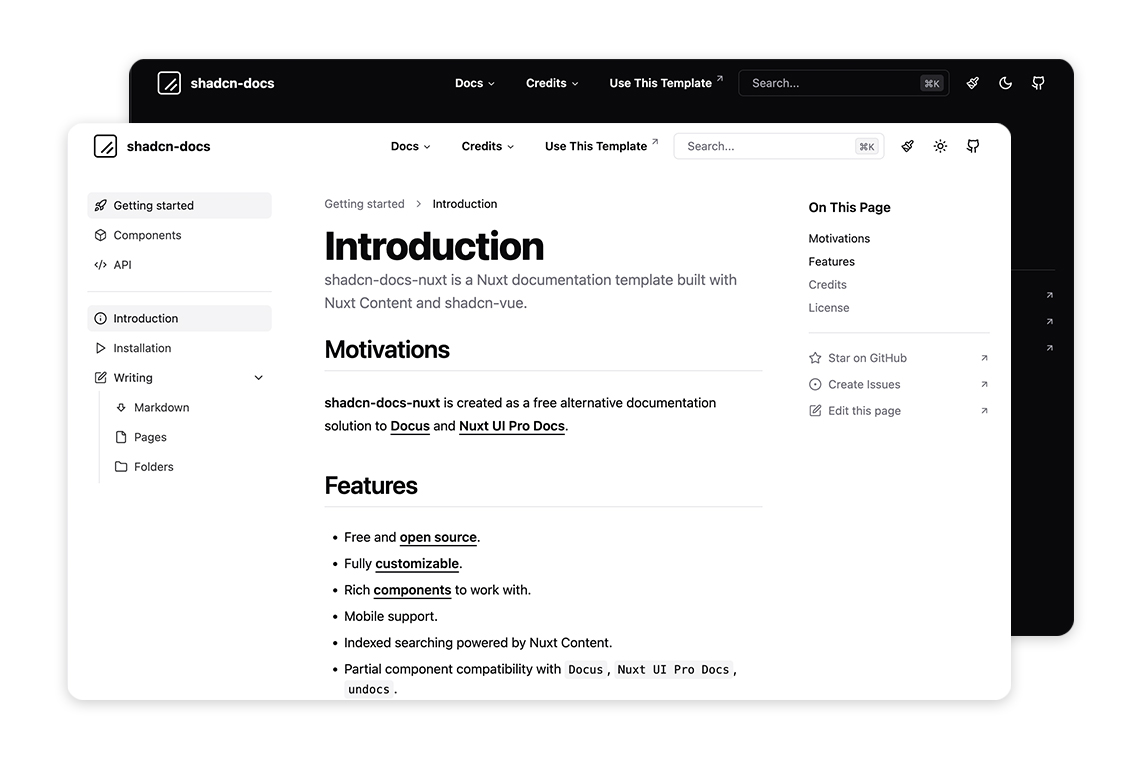Expand Credits dropdown in light window

coord(487,146)
